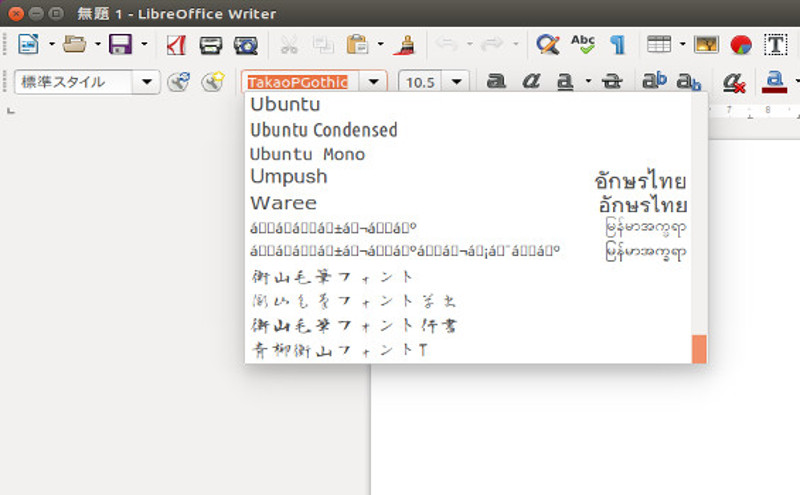The image size is (800, 495).
Task: Select the longer garbled Myanmar font entry
Action: click(468, 252)
